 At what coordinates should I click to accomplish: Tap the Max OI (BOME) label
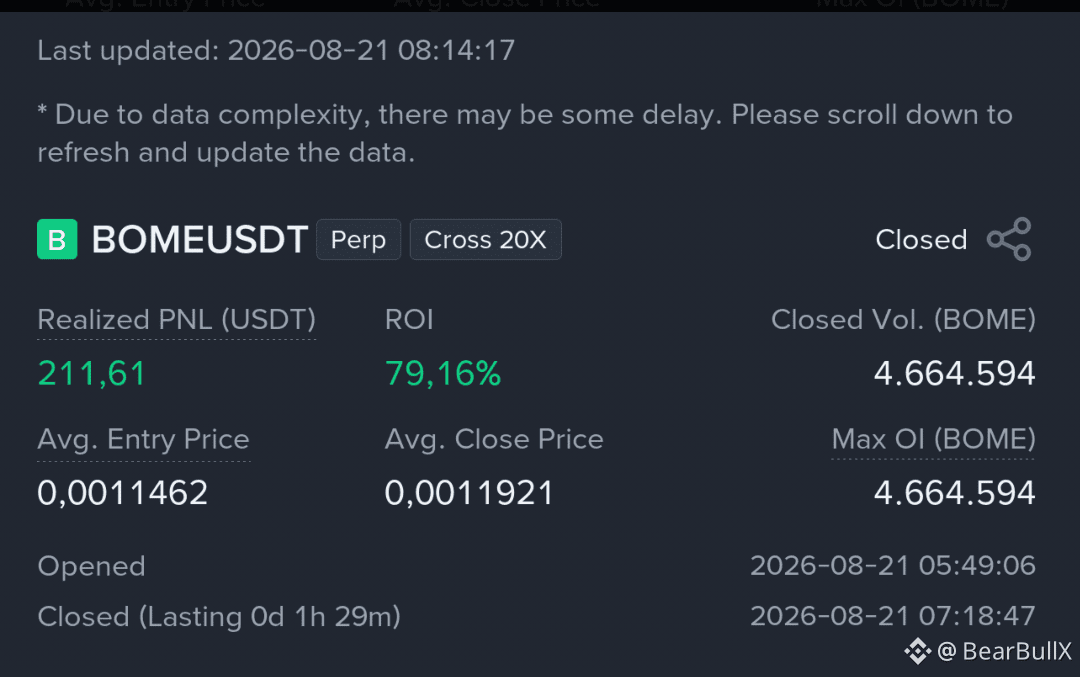tap(933, 439)
